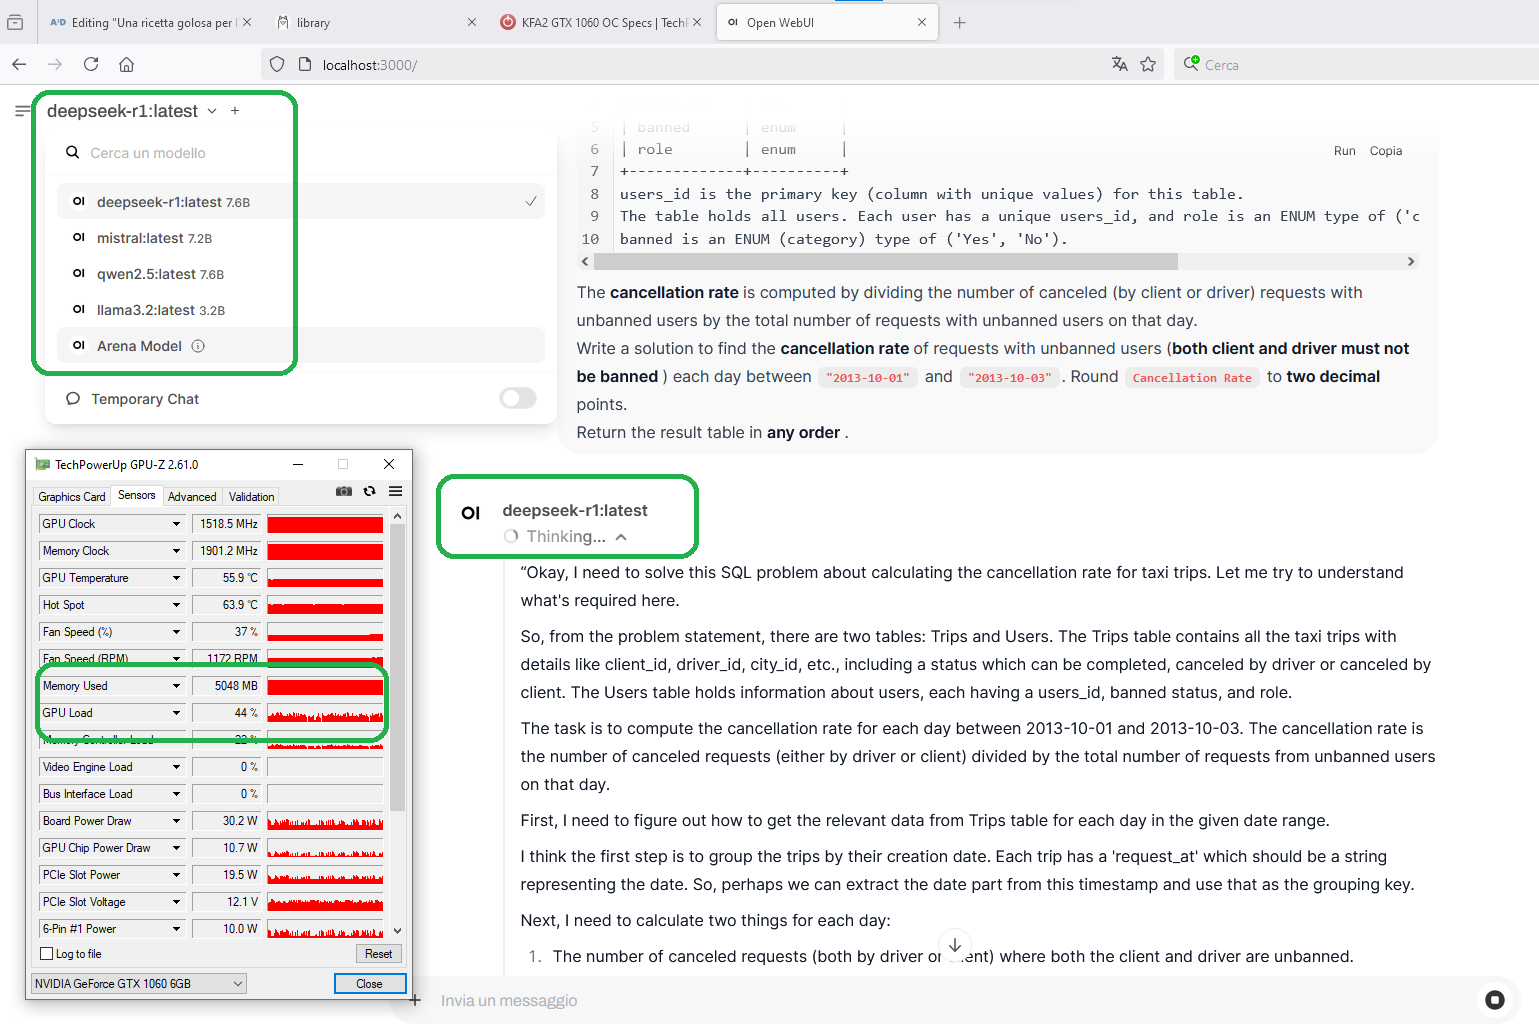This screenshot has width=1539, height=1028.
Task: Select deepseek-r1:latest model in the list
Action: click(x=301, y=202)
